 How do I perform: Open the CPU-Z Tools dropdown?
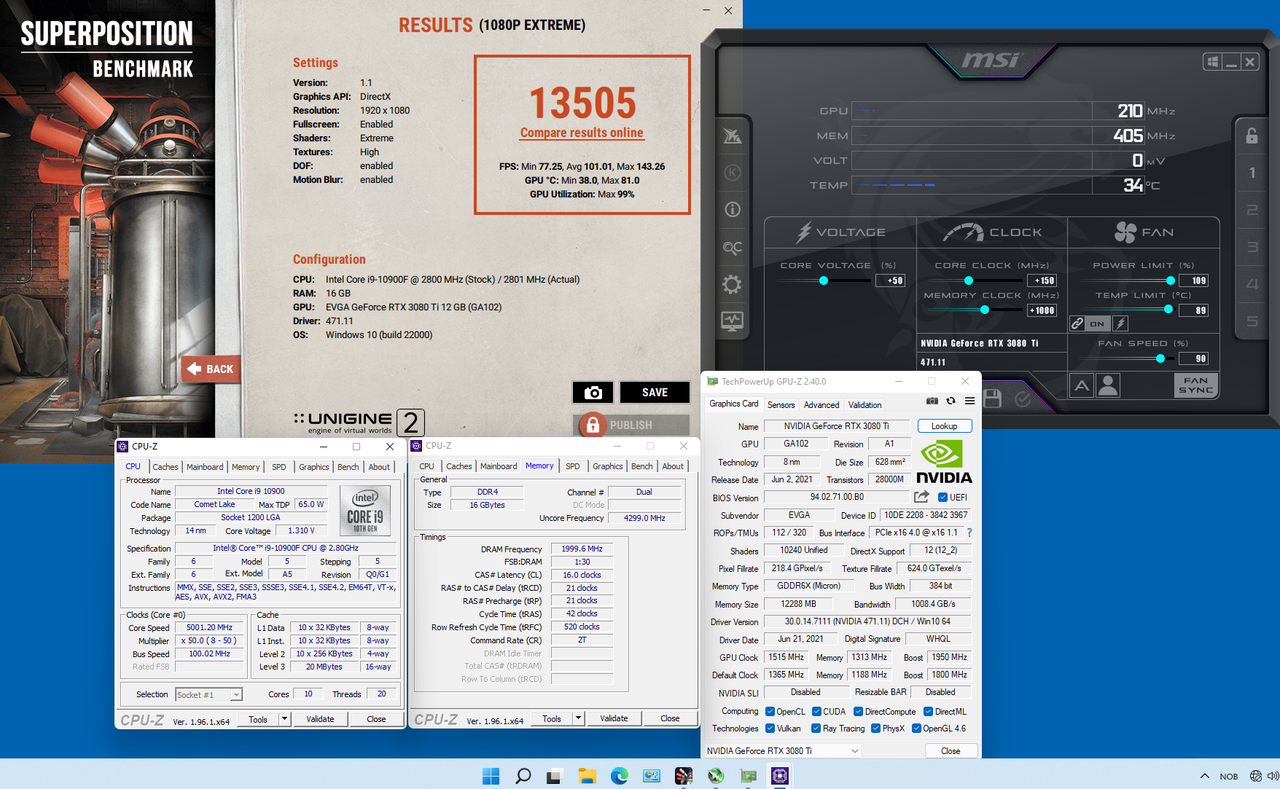coord(283,718)
